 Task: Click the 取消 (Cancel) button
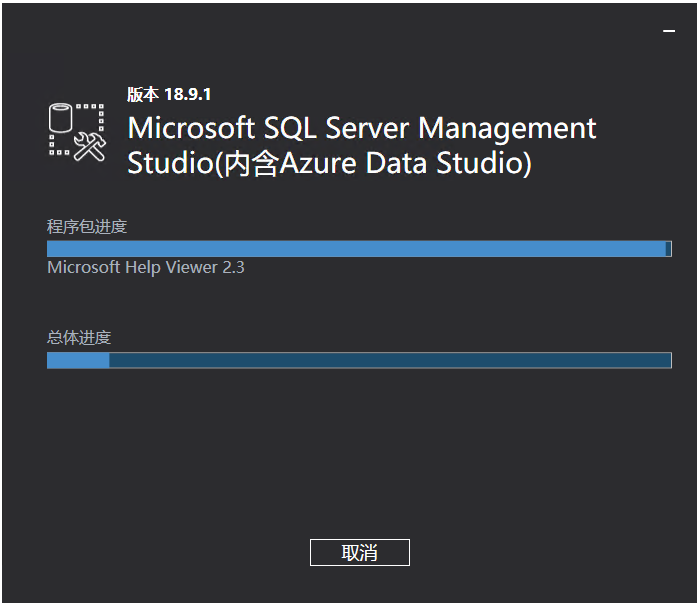359,552
